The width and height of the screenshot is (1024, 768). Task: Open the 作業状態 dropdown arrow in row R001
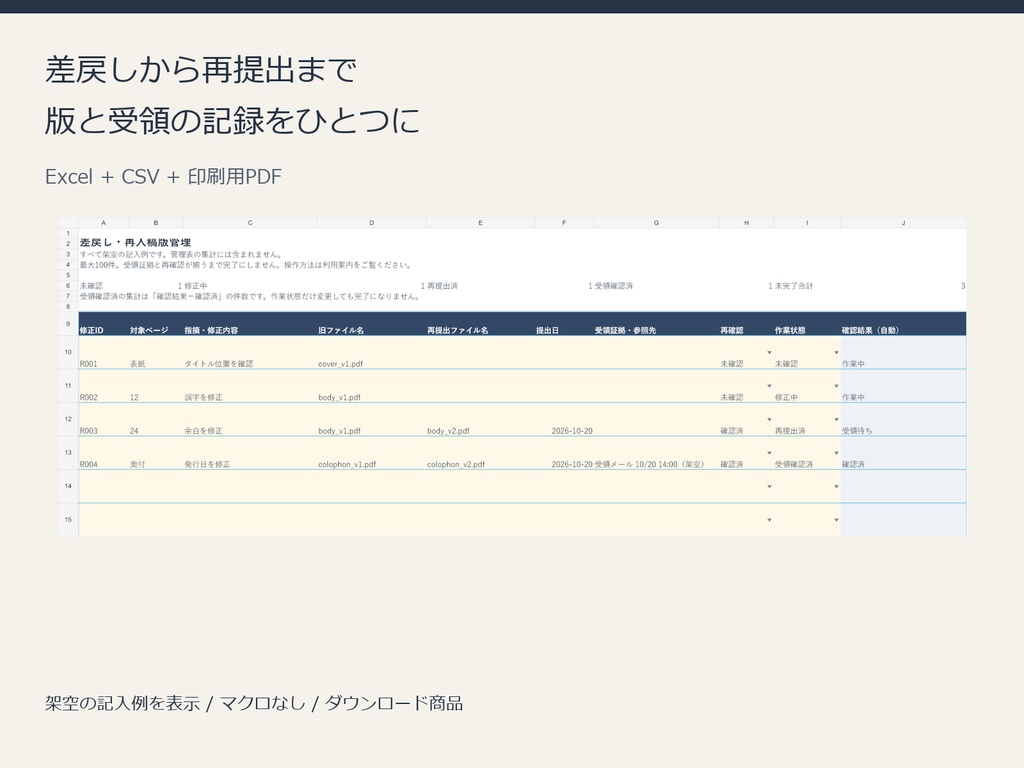pos(836,353)
